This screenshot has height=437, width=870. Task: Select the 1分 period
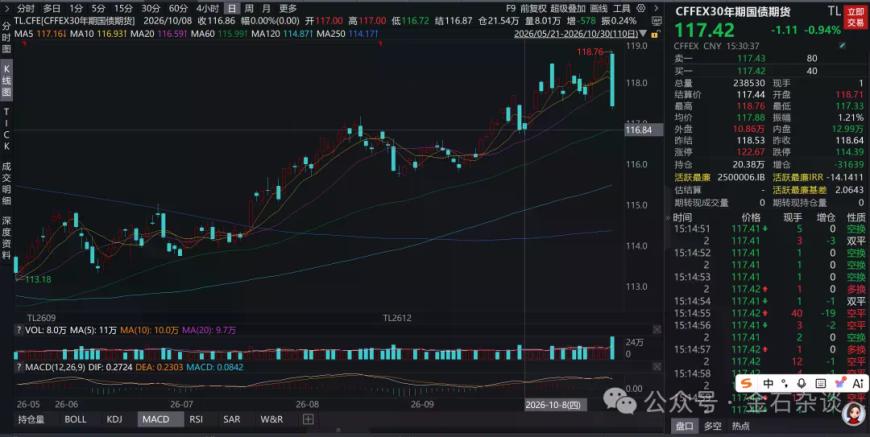click(x=76, y=8)
